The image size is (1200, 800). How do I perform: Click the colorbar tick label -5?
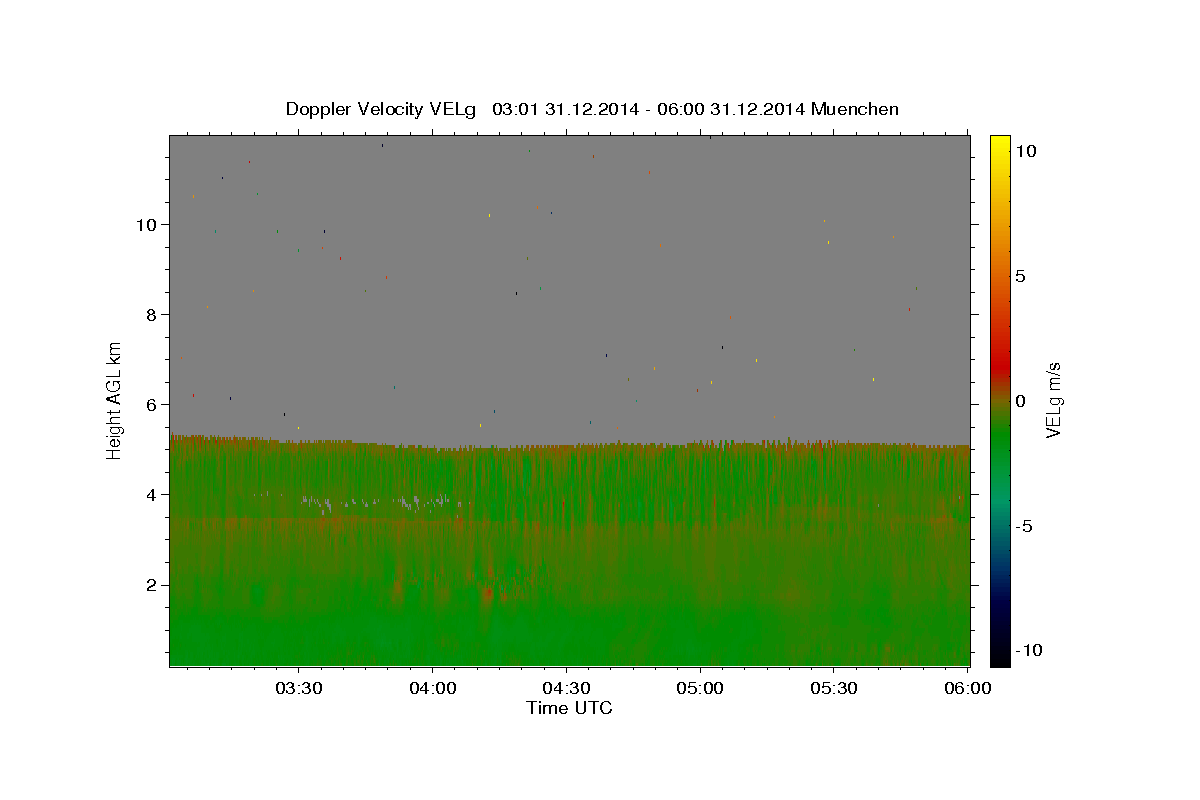click(x=1023, y=526)
